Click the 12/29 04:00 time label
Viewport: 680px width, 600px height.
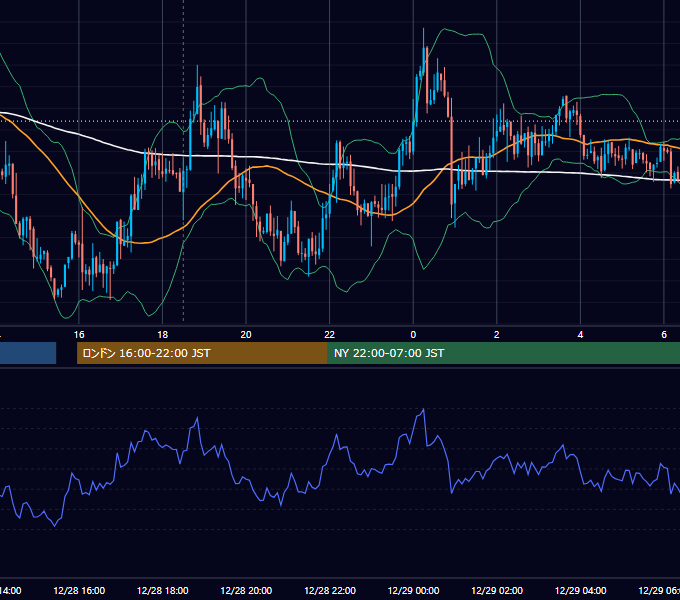(x=581, y=590)
